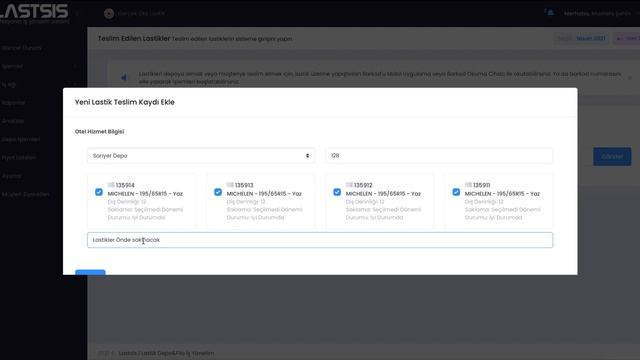Open İşlemler in the sidebar
The height and width of the screenshot is (360, 640).
point(12,66)
